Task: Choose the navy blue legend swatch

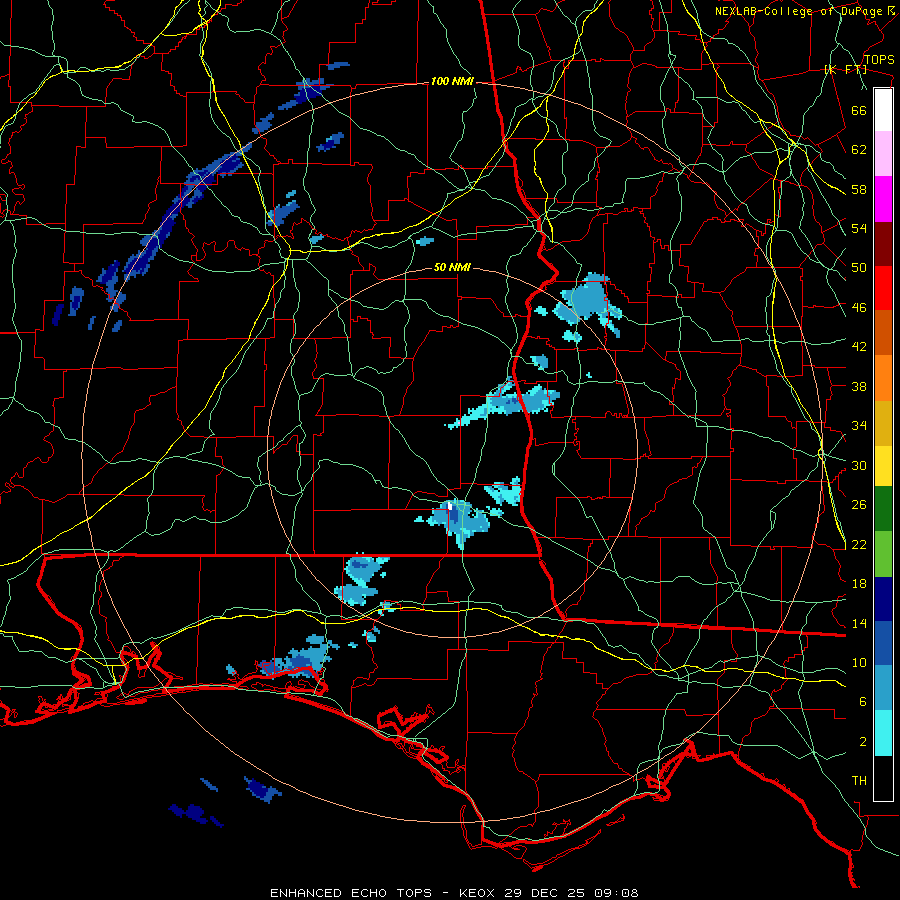Action: click(x=883, y=599)
